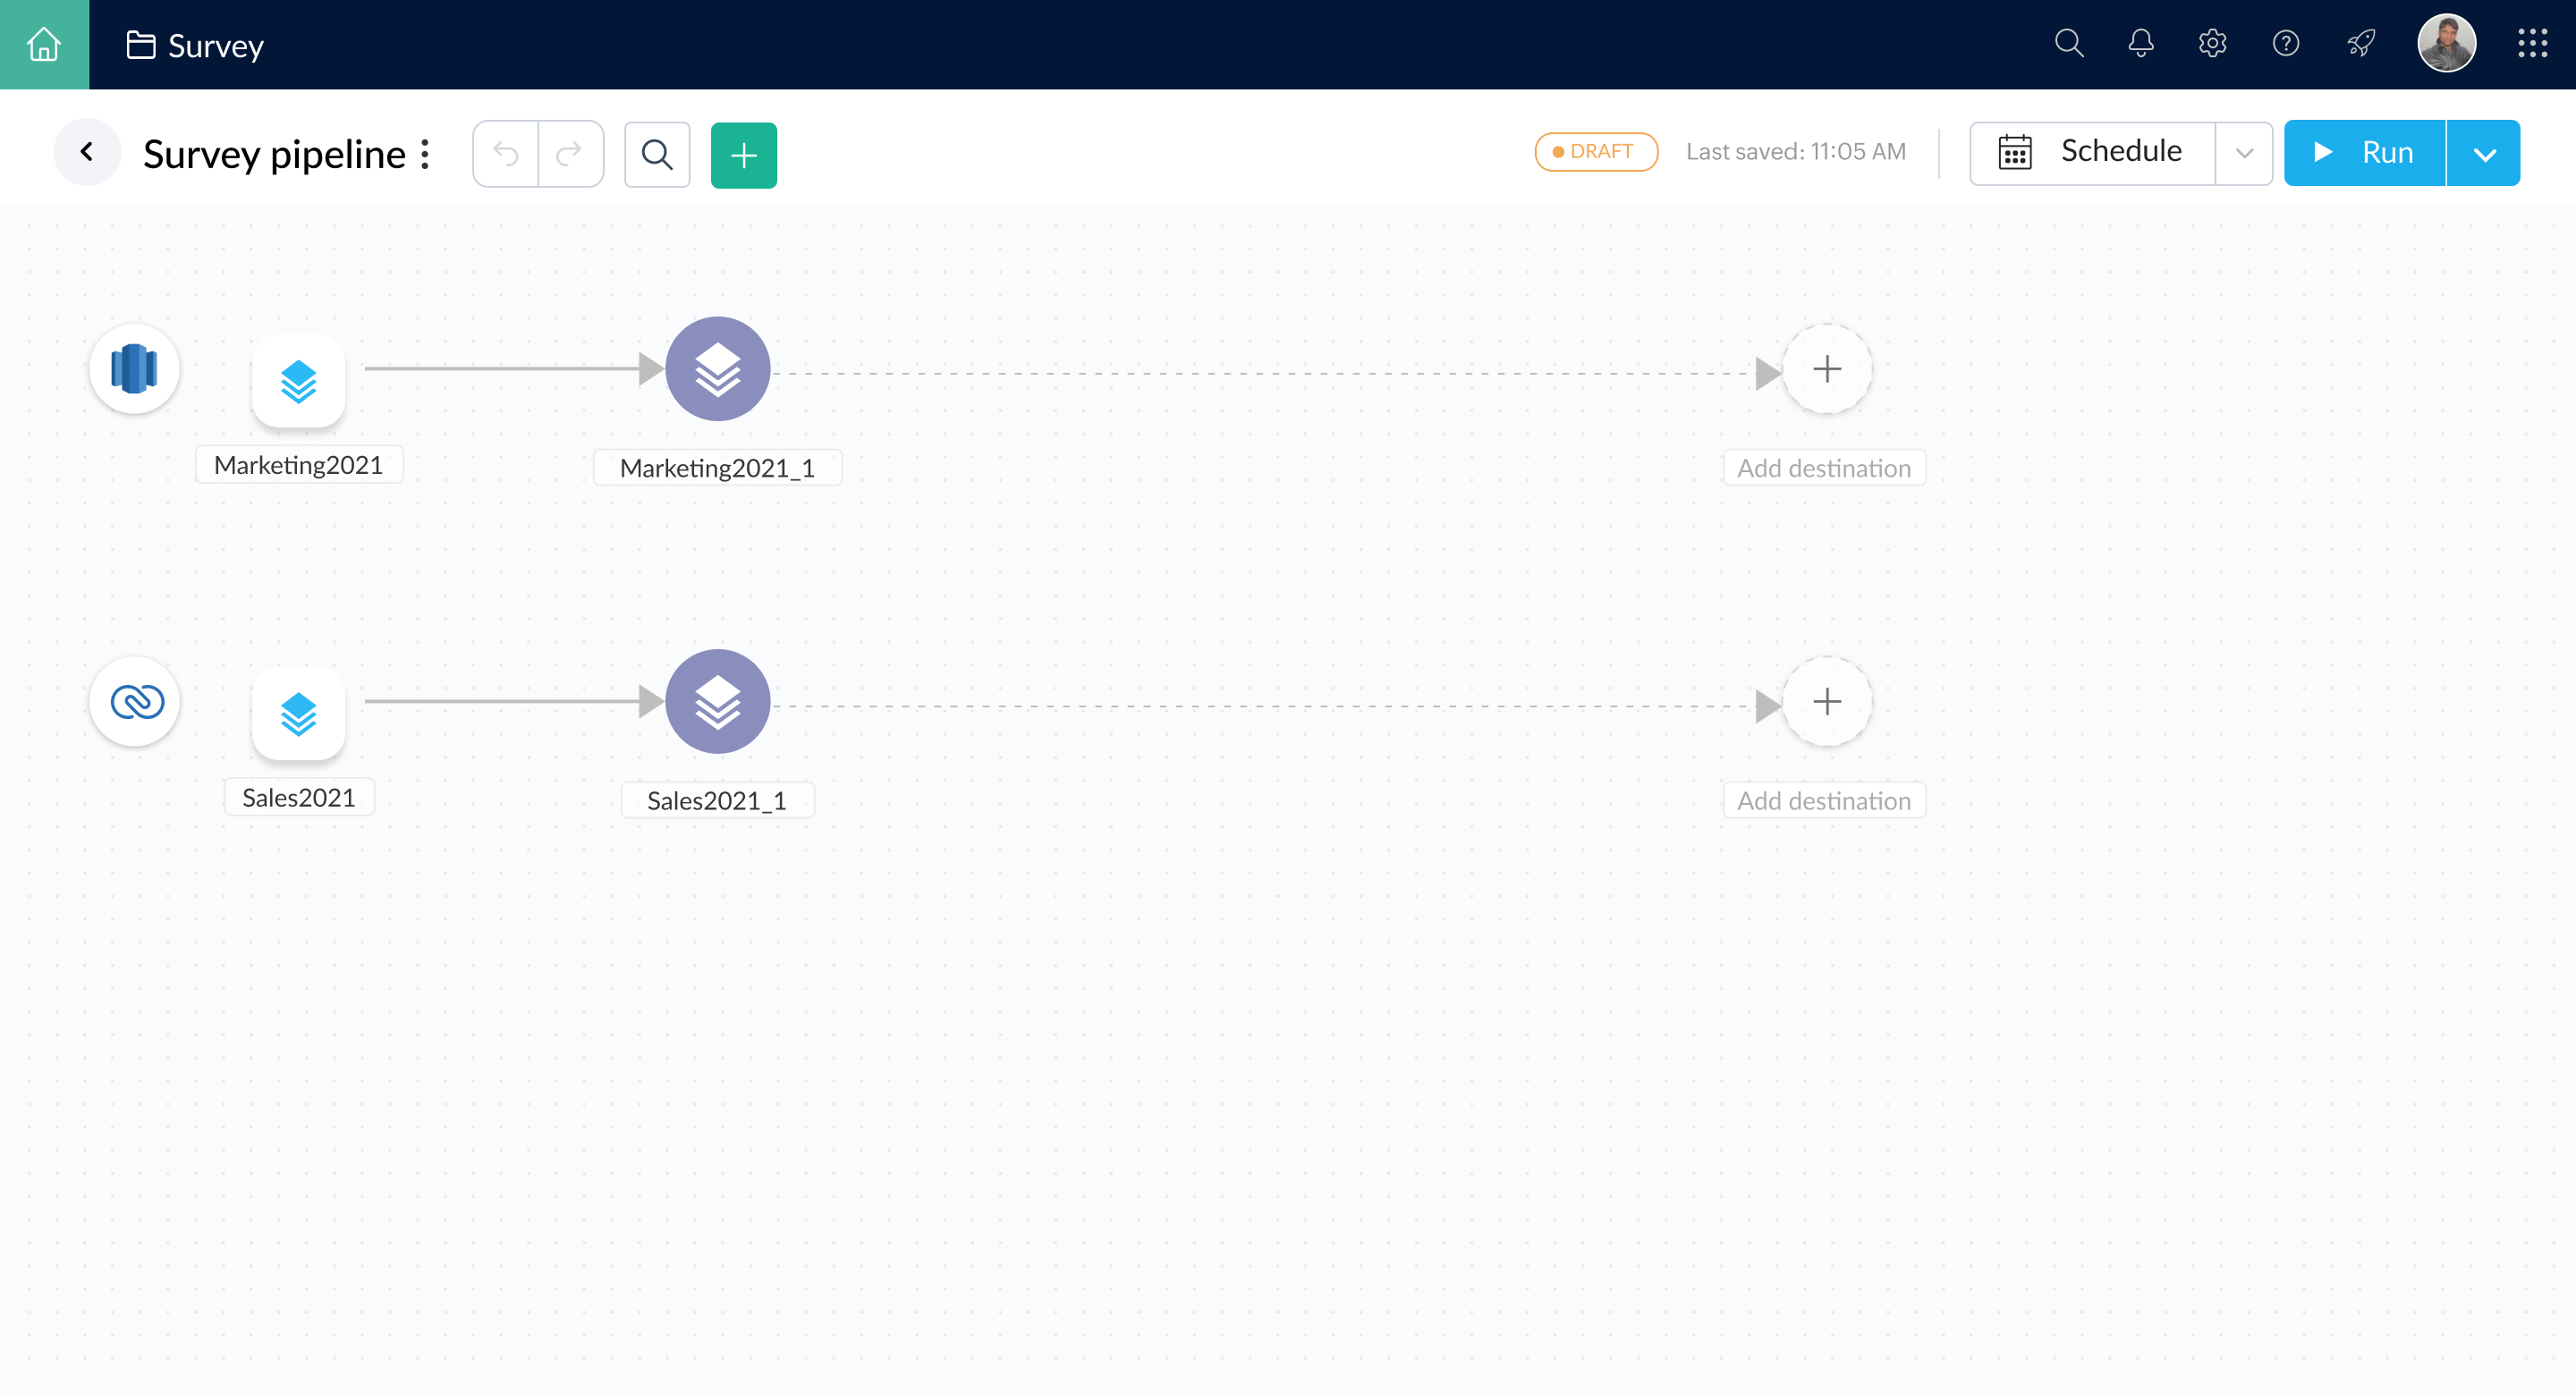The height and width of the screenshot is (1395, 2576).
Task: Open Survey pipeline three-dot menu
Action: point(425,154)
